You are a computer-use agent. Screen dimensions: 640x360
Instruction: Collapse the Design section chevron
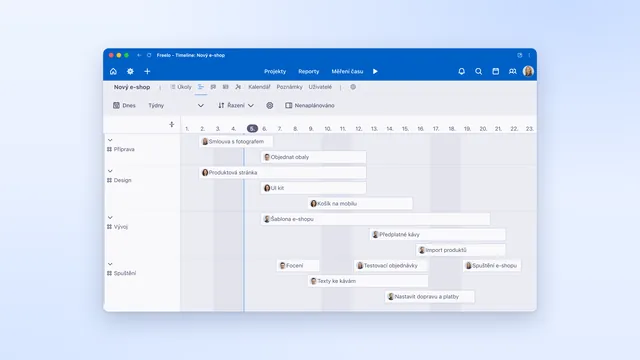click(110, 171)
